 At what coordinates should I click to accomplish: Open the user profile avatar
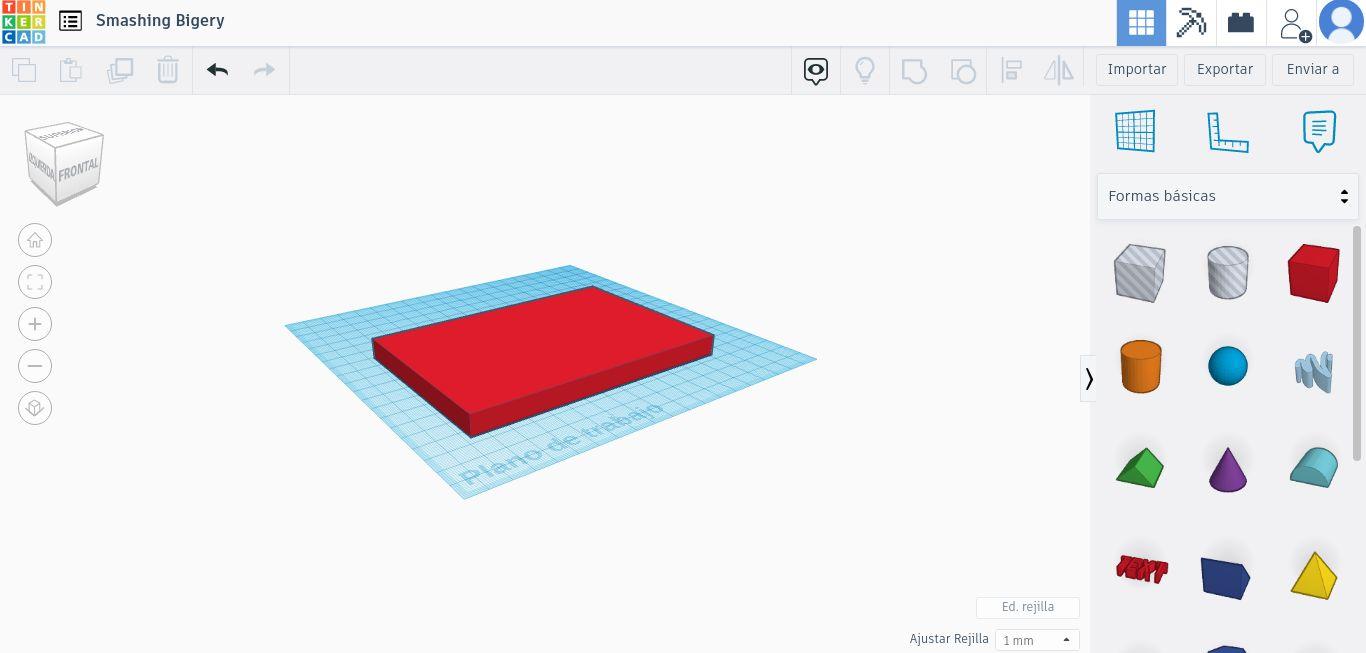point(1341,22)
